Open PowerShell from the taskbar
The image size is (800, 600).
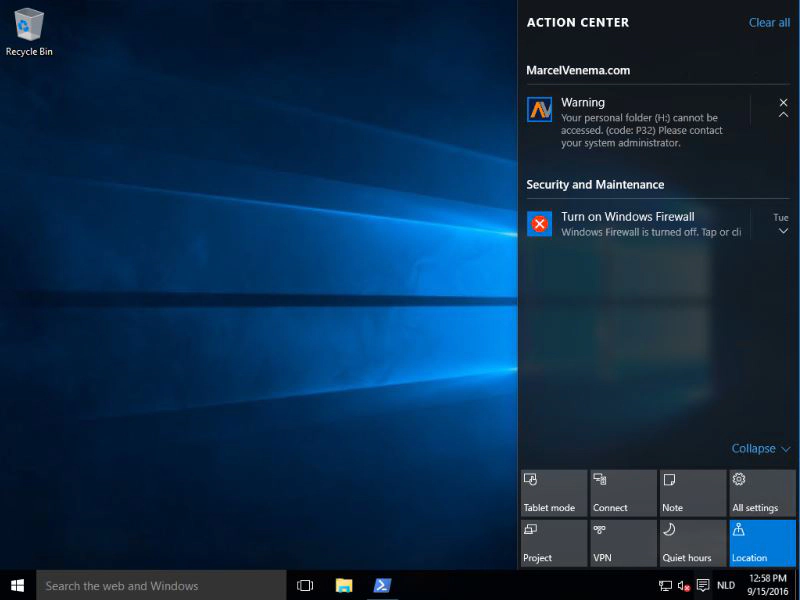pos(382,585)
